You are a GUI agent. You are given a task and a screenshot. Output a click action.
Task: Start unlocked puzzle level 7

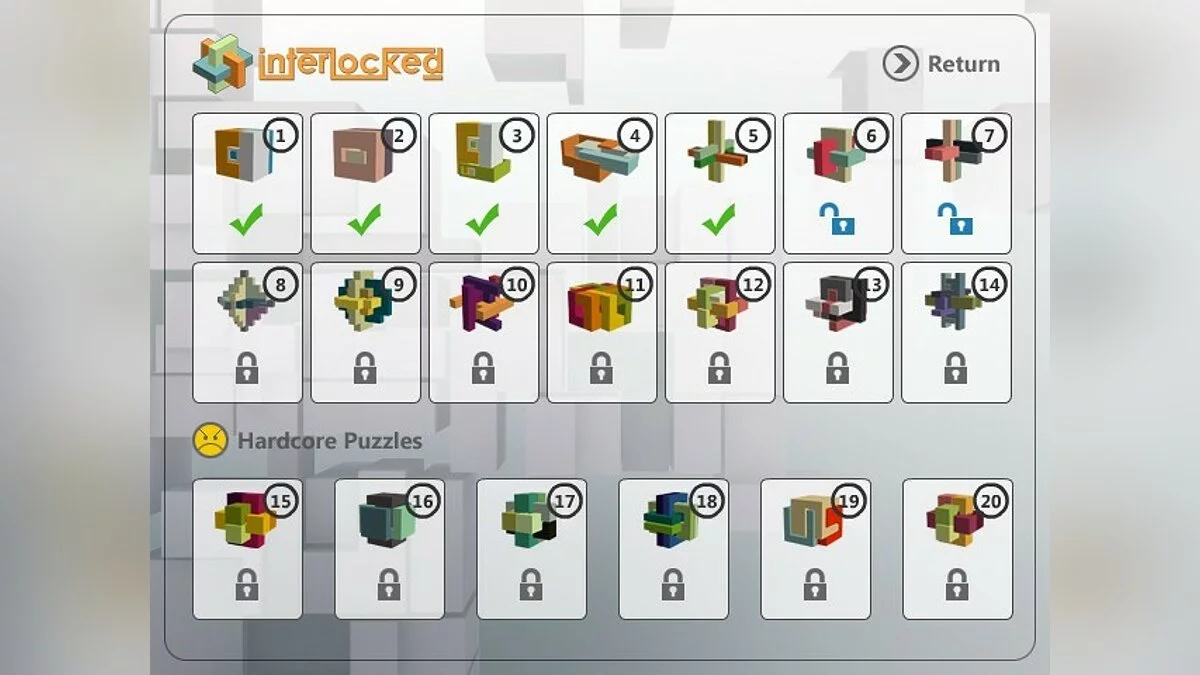click(956, 183)
